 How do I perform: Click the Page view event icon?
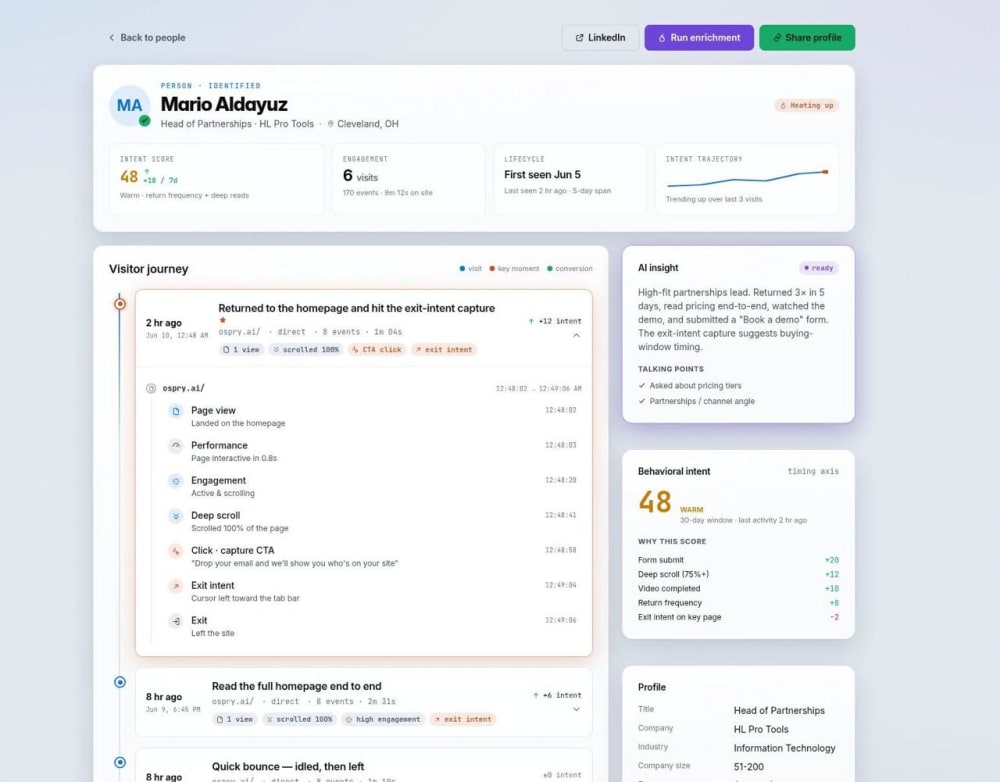tap(175, 411)
